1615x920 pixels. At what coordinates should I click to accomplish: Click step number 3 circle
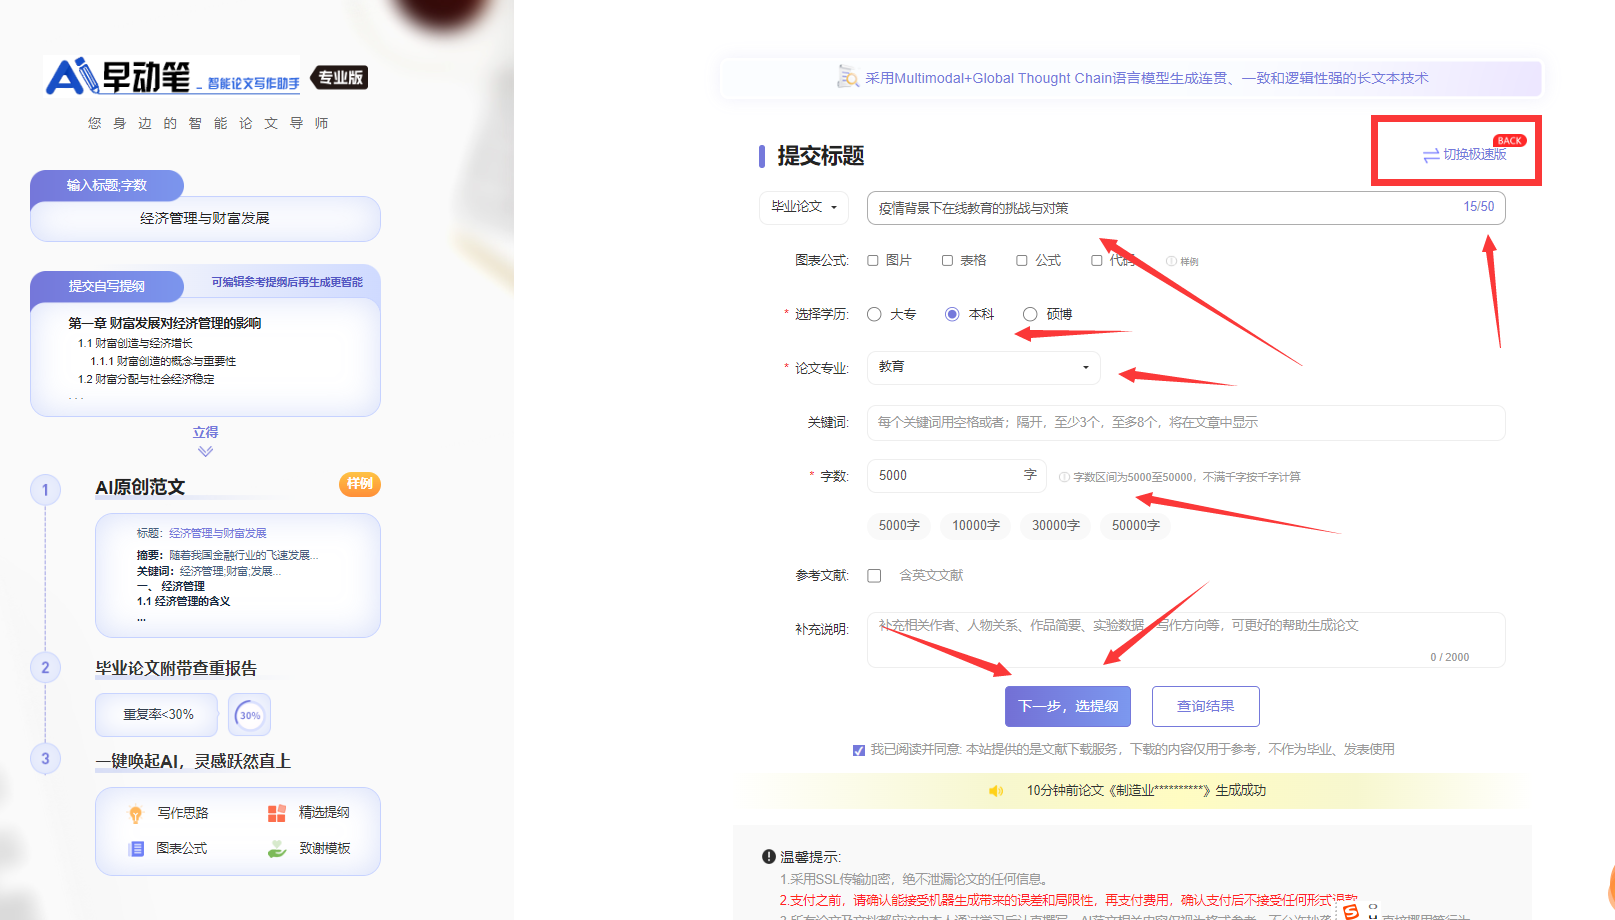[45, 759]
